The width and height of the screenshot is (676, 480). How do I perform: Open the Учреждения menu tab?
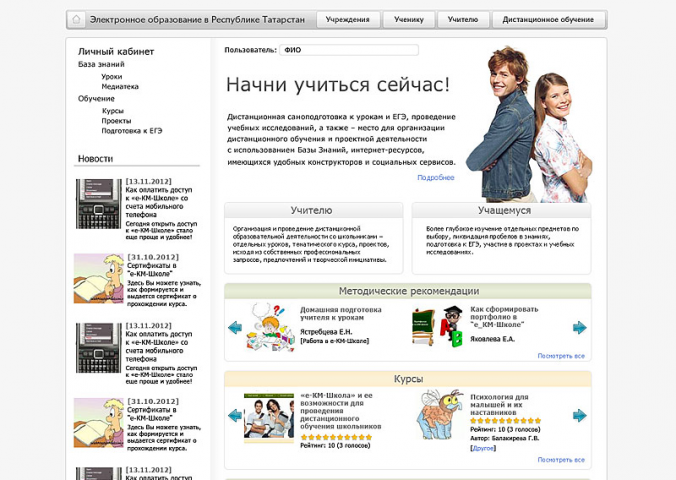coord(348,20)
